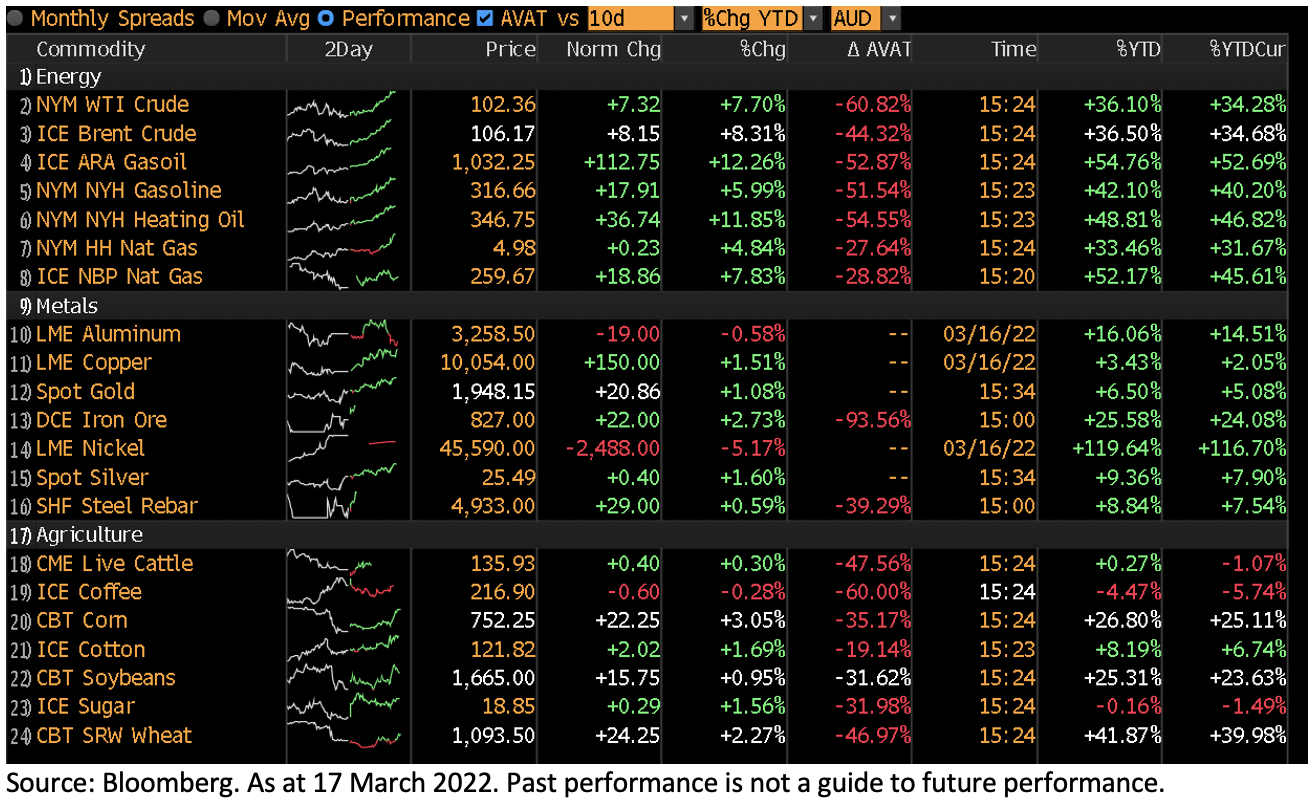Select the Monthly Spreads radio button
The image size is (1310, 806).
pyautogui.click(x=17, y=18)
